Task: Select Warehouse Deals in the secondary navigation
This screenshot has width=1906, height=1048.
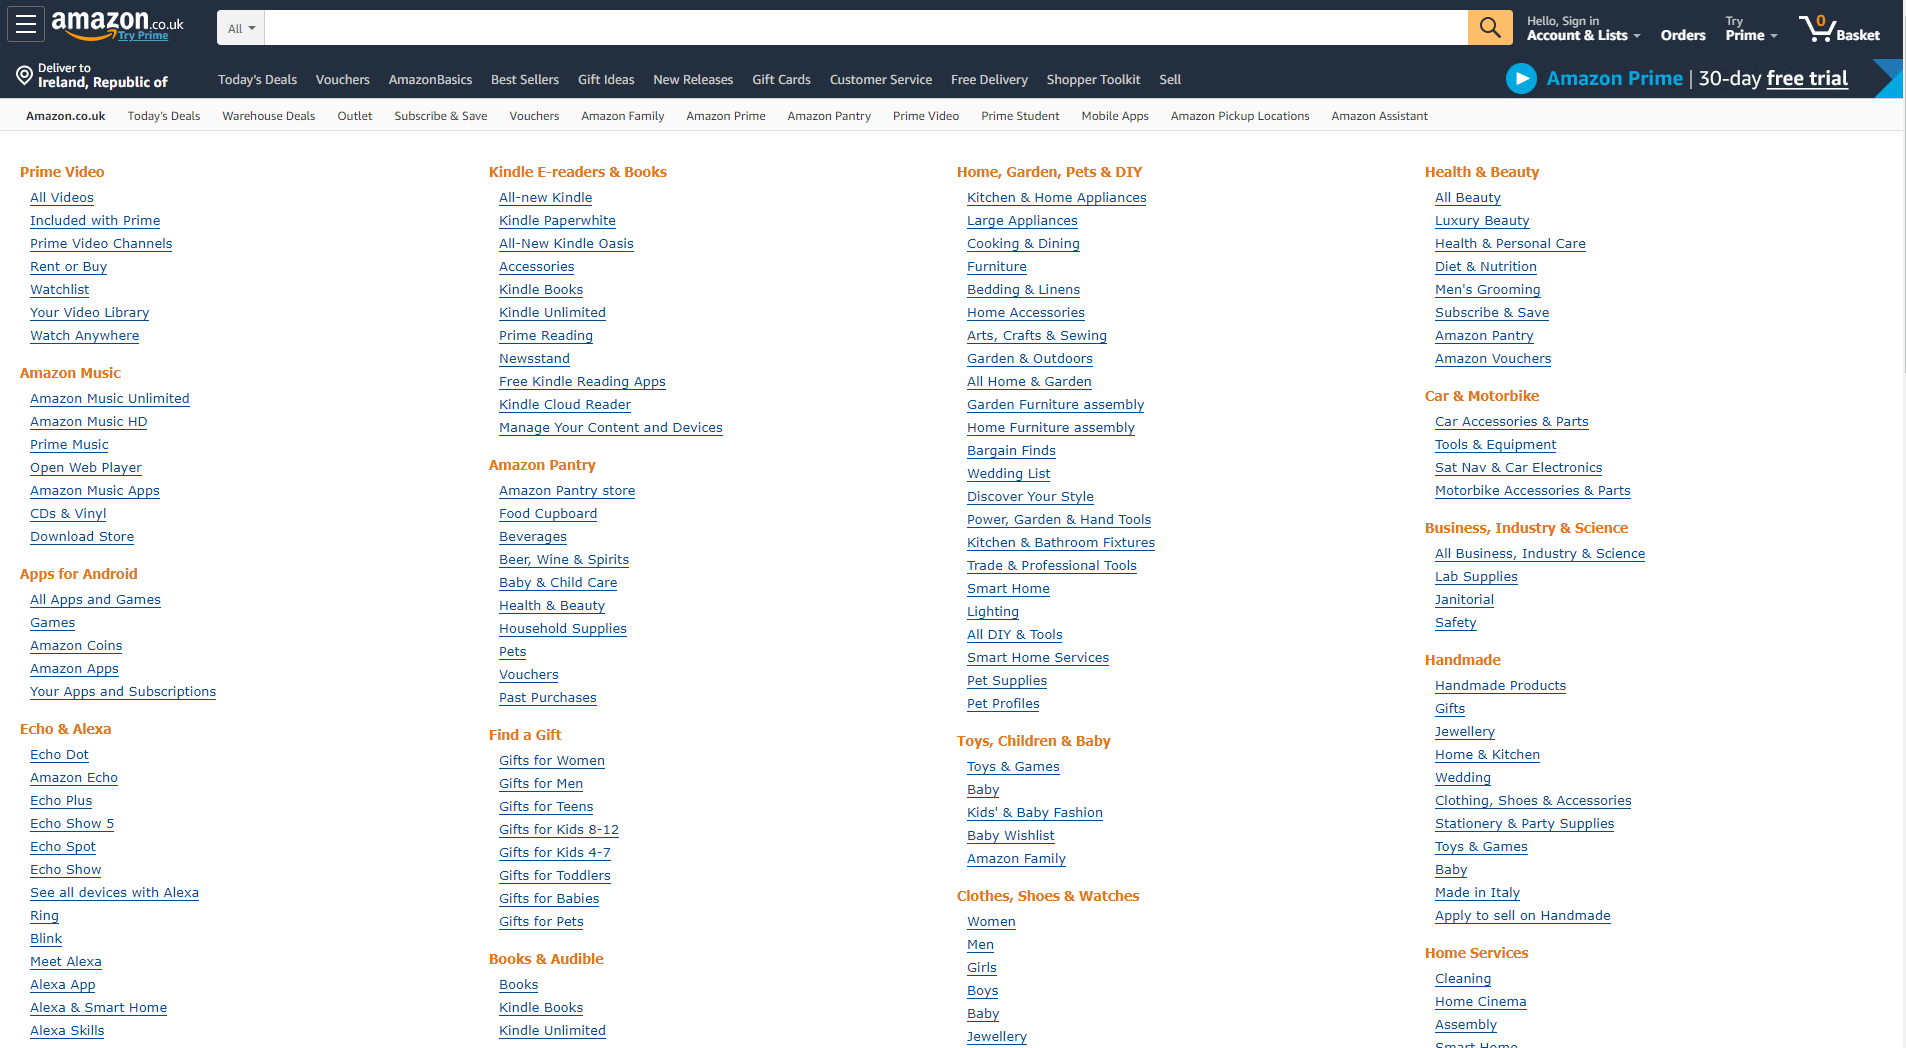Action: (x=267, y=115)
